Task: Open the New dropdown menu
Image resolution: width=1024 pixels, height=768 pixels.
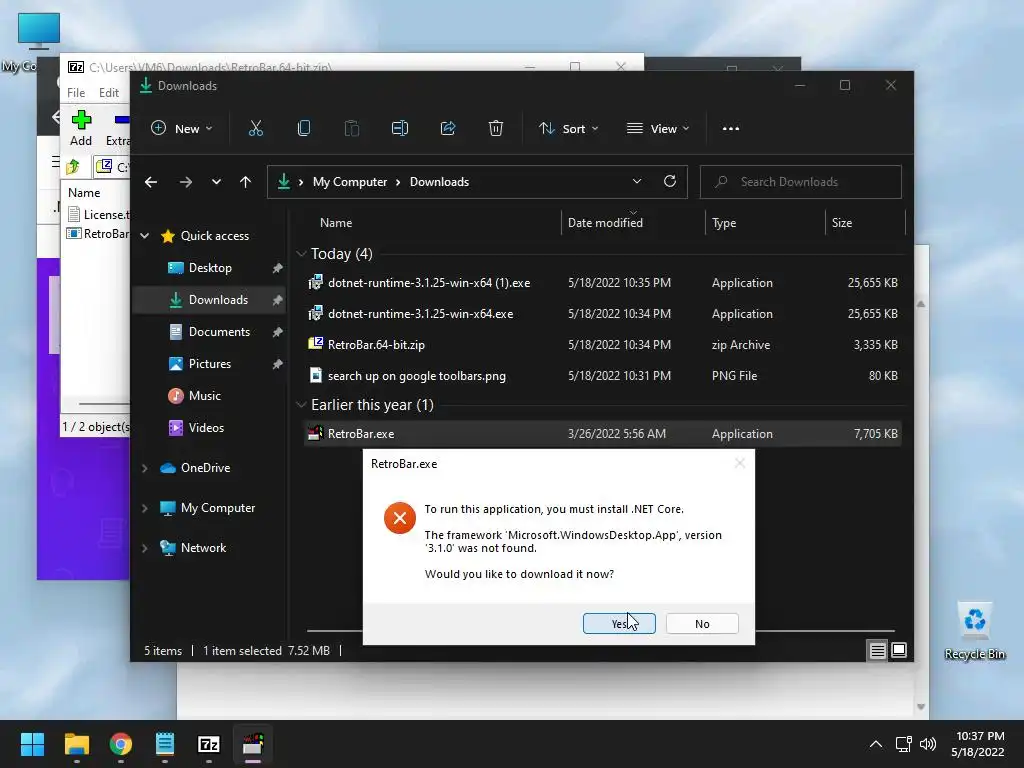Action: tap(182, 129)
